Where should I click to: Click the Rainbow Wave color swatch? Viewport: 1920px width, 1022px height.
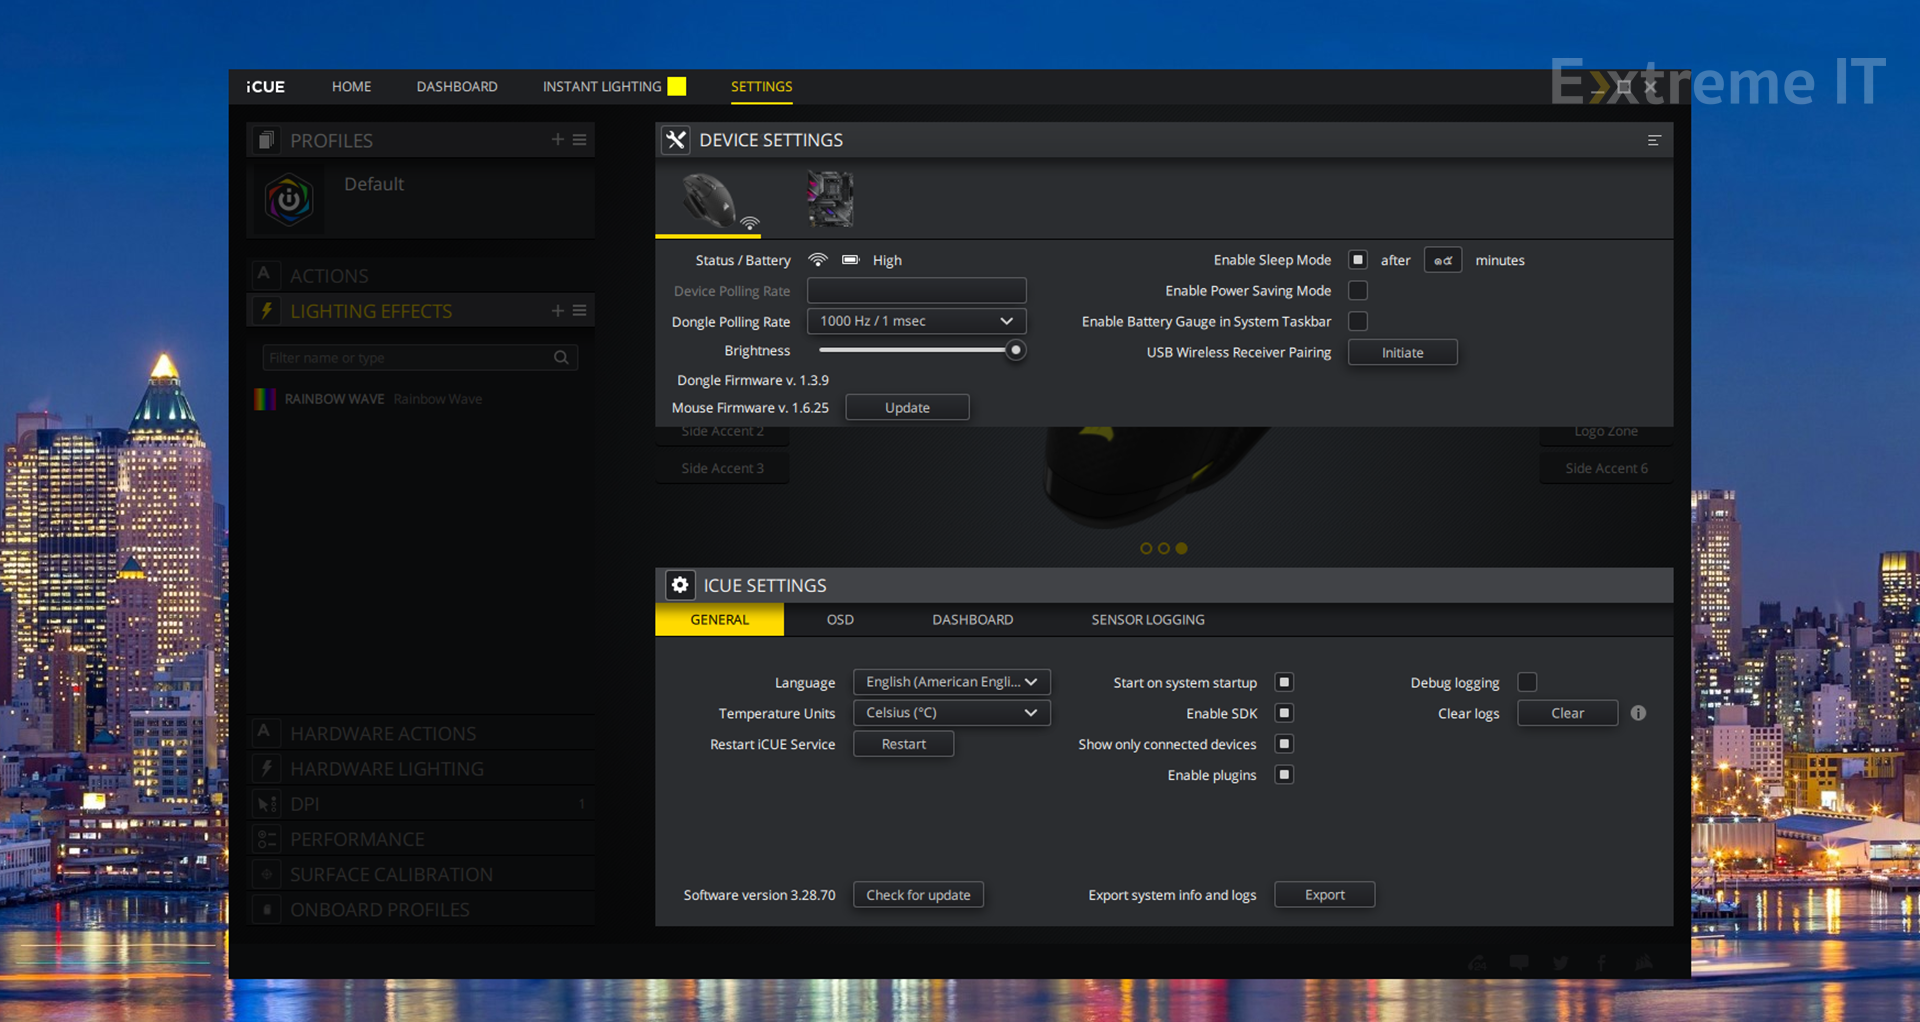pyautogui.click(x=265, y=399)
